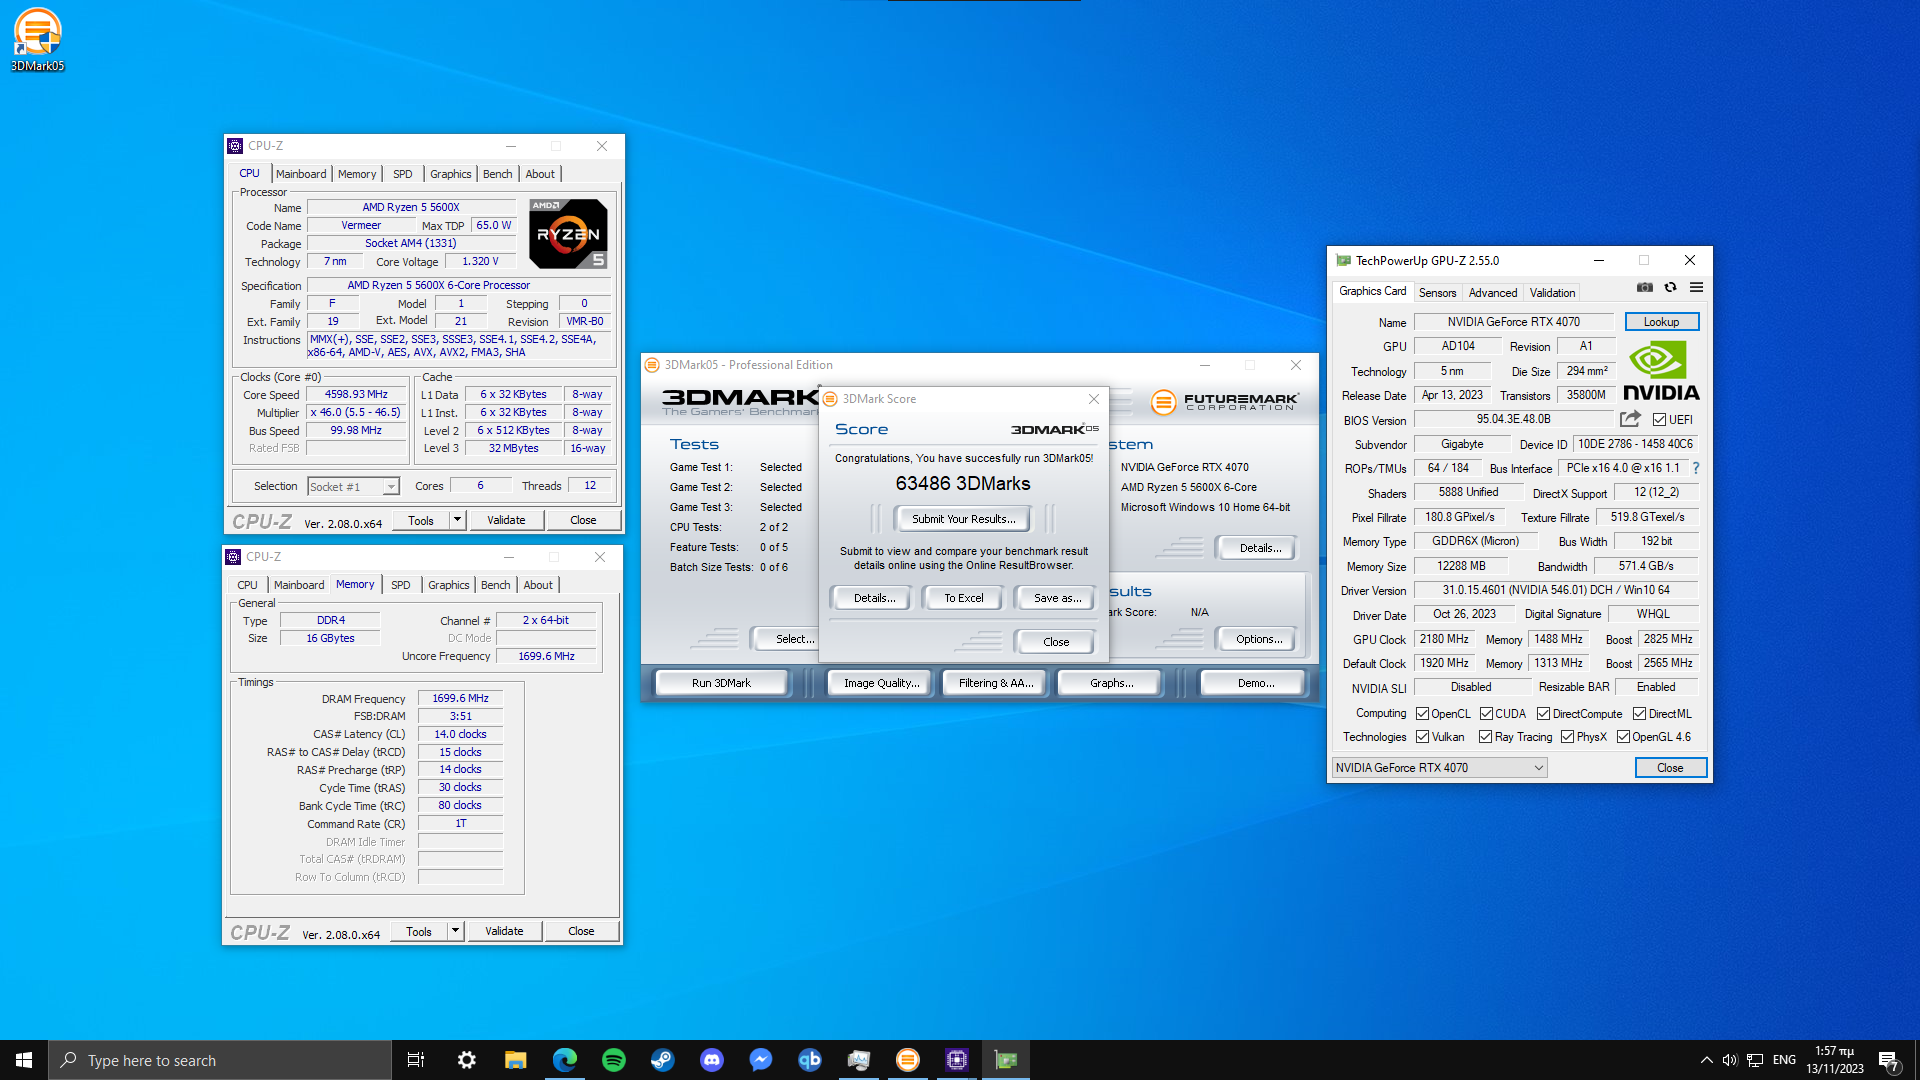Open Task View on the taskbar
This screenshot has height=1080, width=1920.
coord(416,1060)
